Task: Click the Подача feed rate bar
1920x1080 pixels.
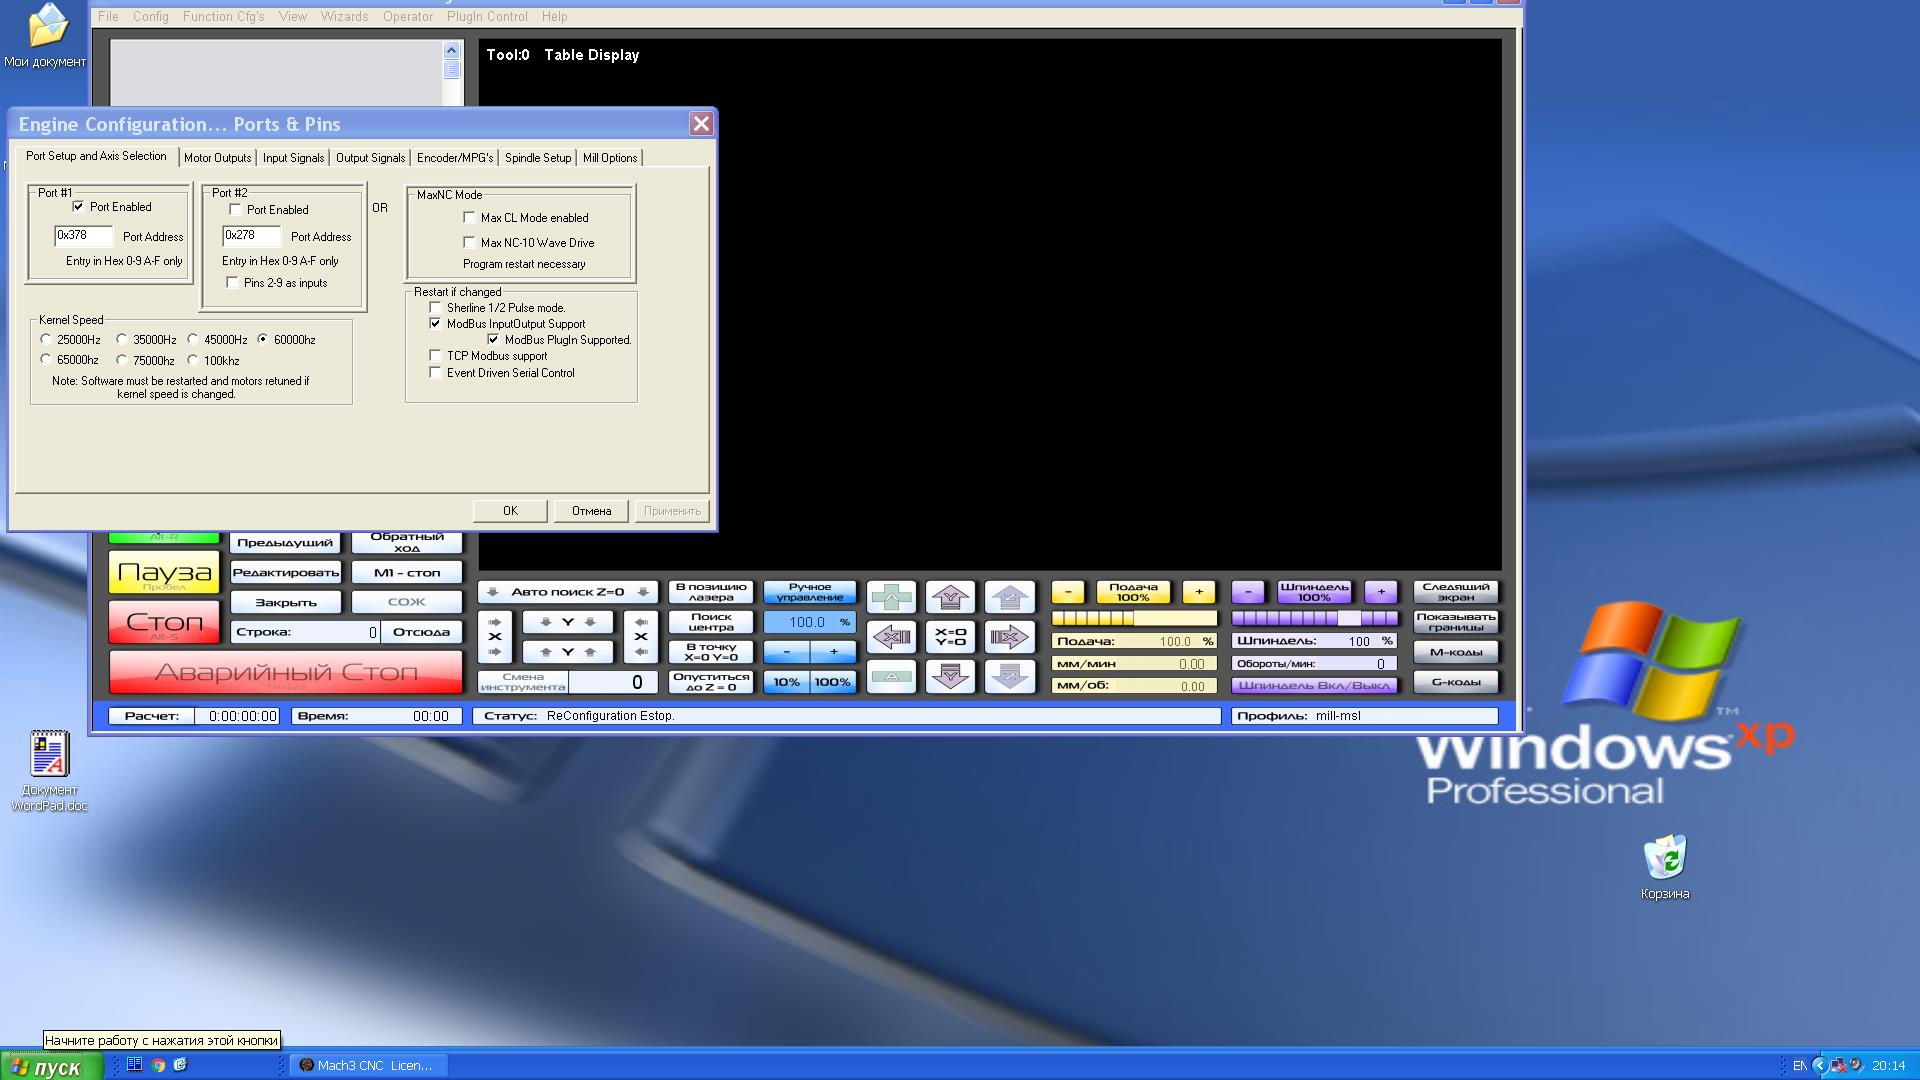Action: [x=1133, y=619]
